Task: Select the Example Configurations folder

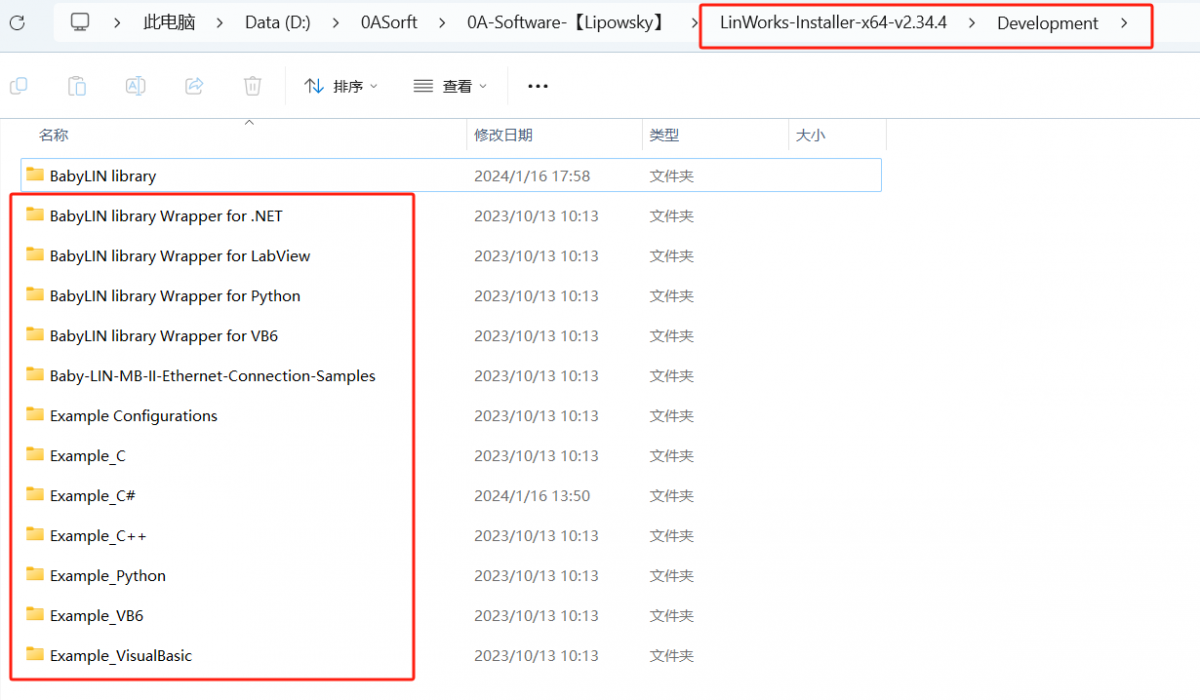Action: click(133, 416)
